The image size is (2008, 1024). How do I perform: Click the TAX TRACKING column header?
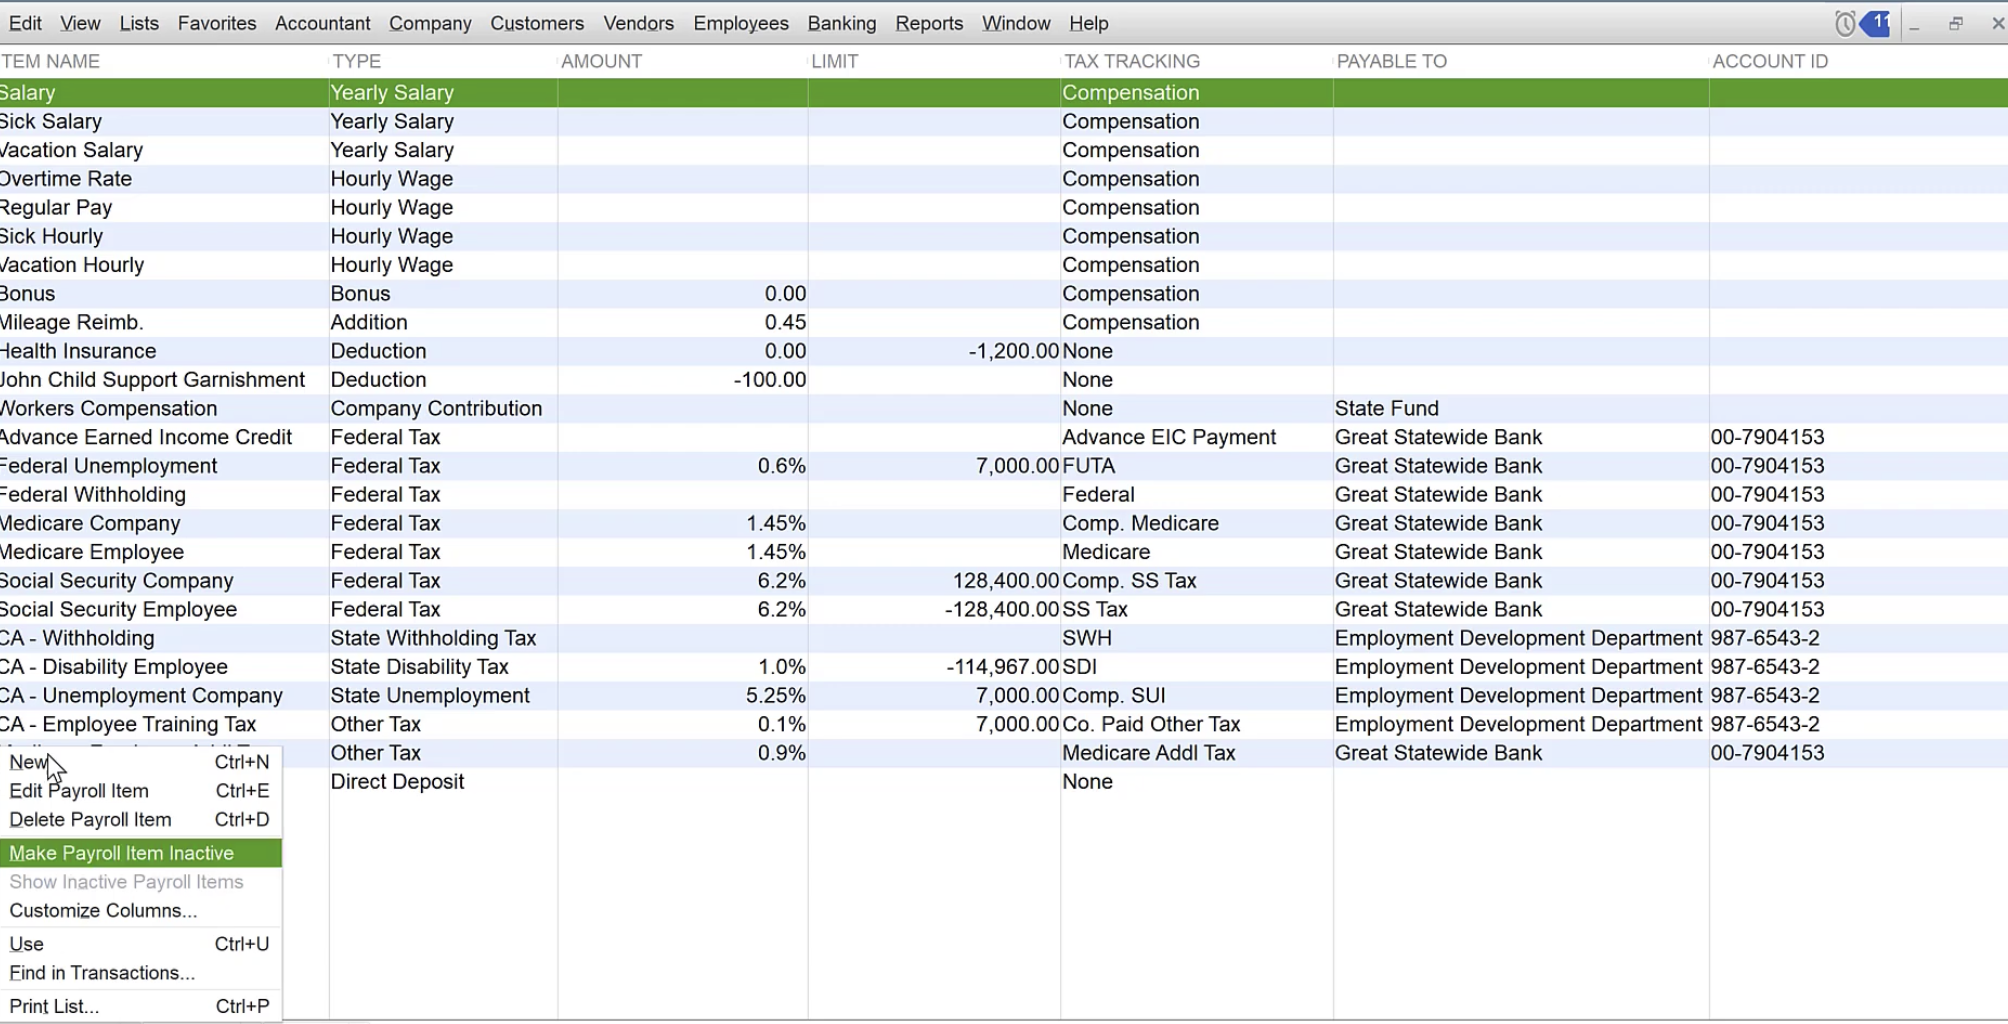pos(1131,61)
